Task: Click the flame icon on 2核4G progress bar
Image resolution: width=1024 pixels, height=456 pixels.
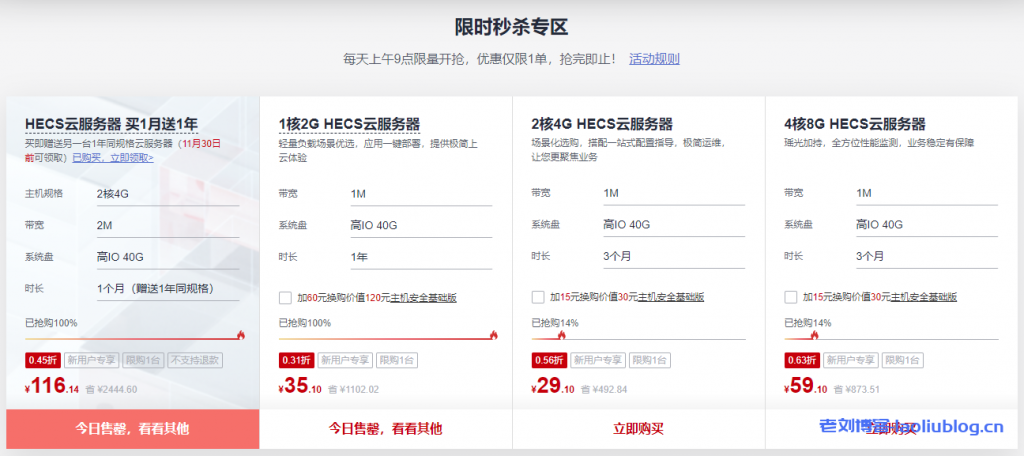Action: pyautogui.click(x=562, y=335)
